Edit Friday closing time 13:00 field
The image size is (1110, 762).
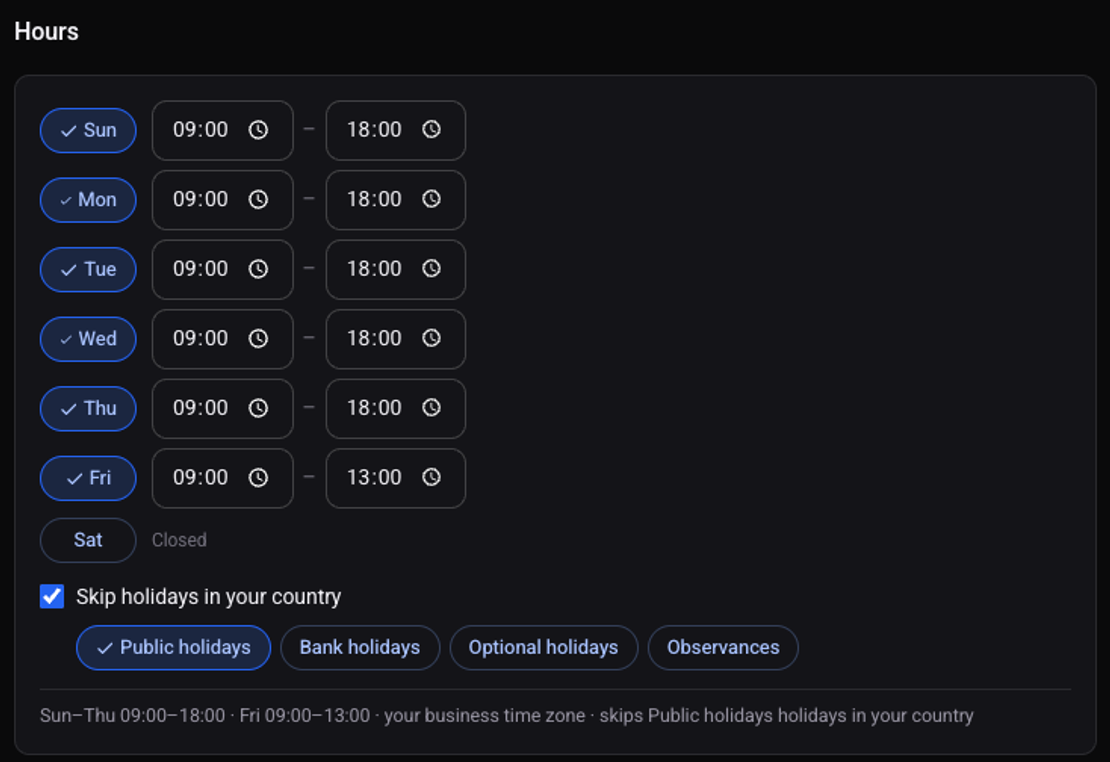click(396, 478)
